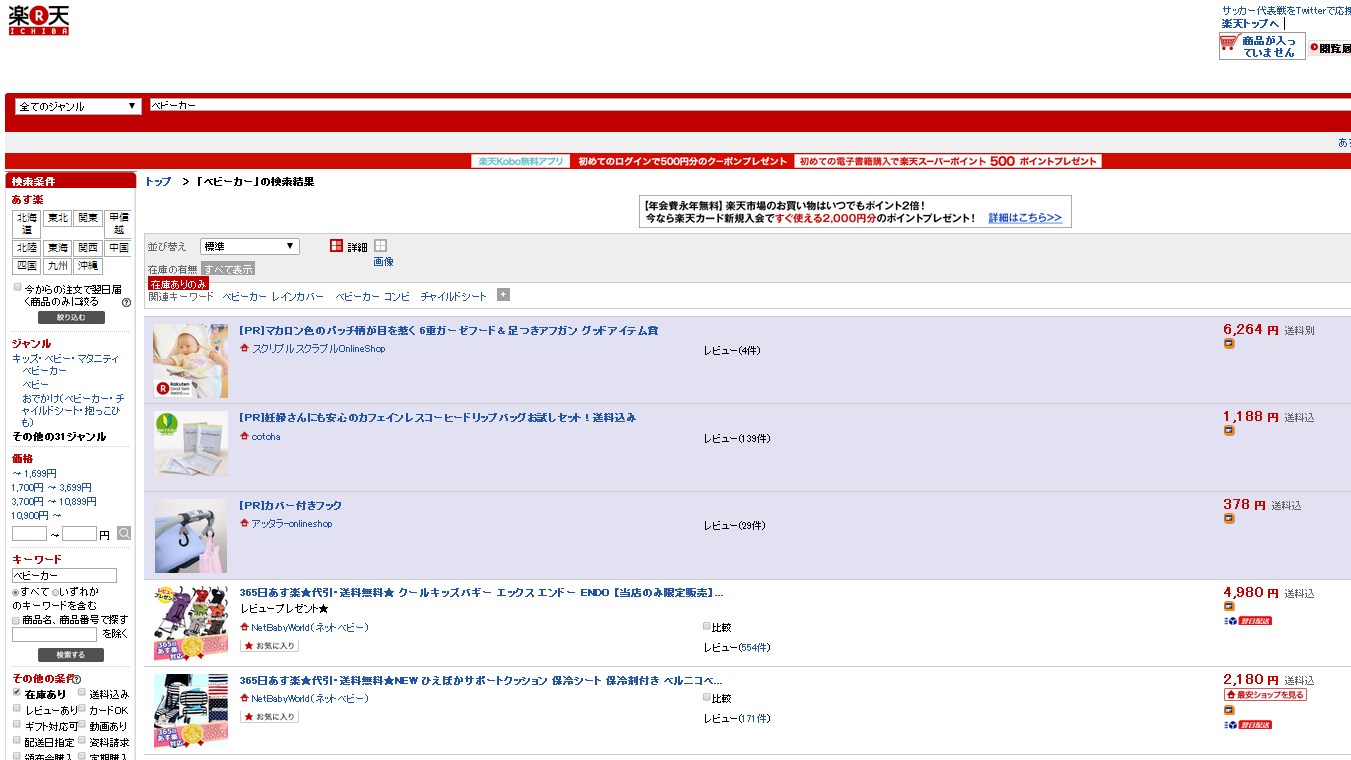The image size is (1351, 760).
Task: Click help icon next to その他の条件
Action: pos(77,680)
